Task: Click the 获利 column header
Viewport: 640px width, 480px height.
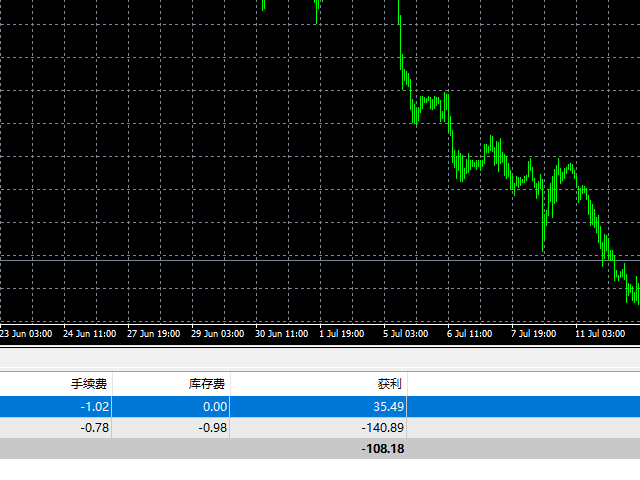Action: (x=318, y=384)
